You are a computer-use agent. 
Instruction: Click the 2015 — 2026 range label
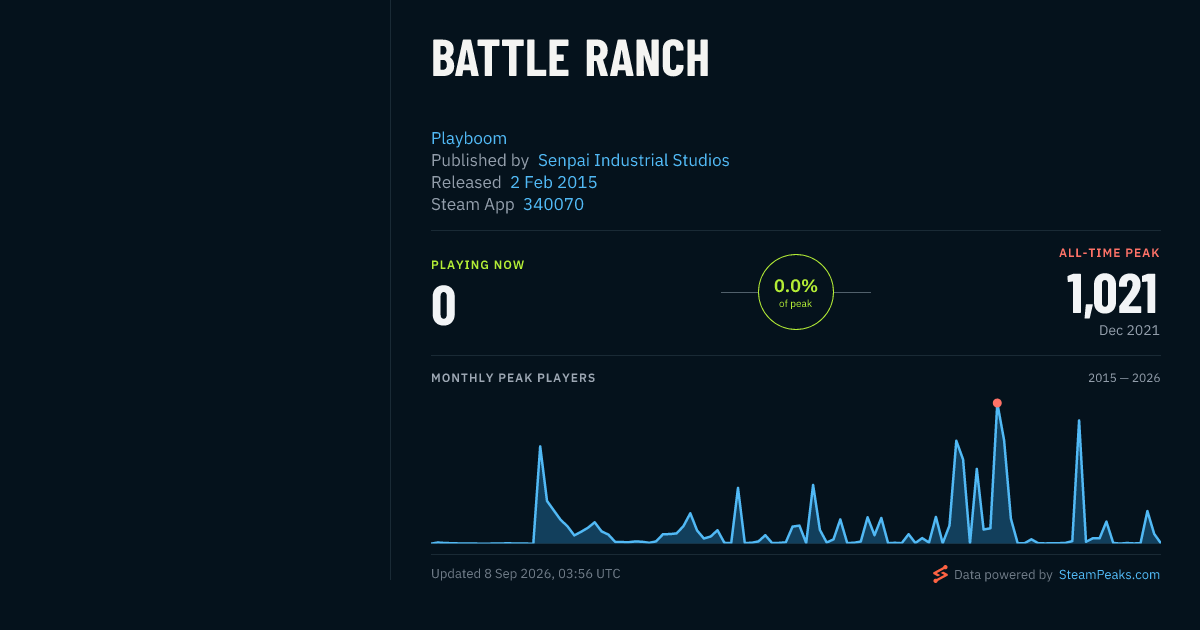point(1124,378)
